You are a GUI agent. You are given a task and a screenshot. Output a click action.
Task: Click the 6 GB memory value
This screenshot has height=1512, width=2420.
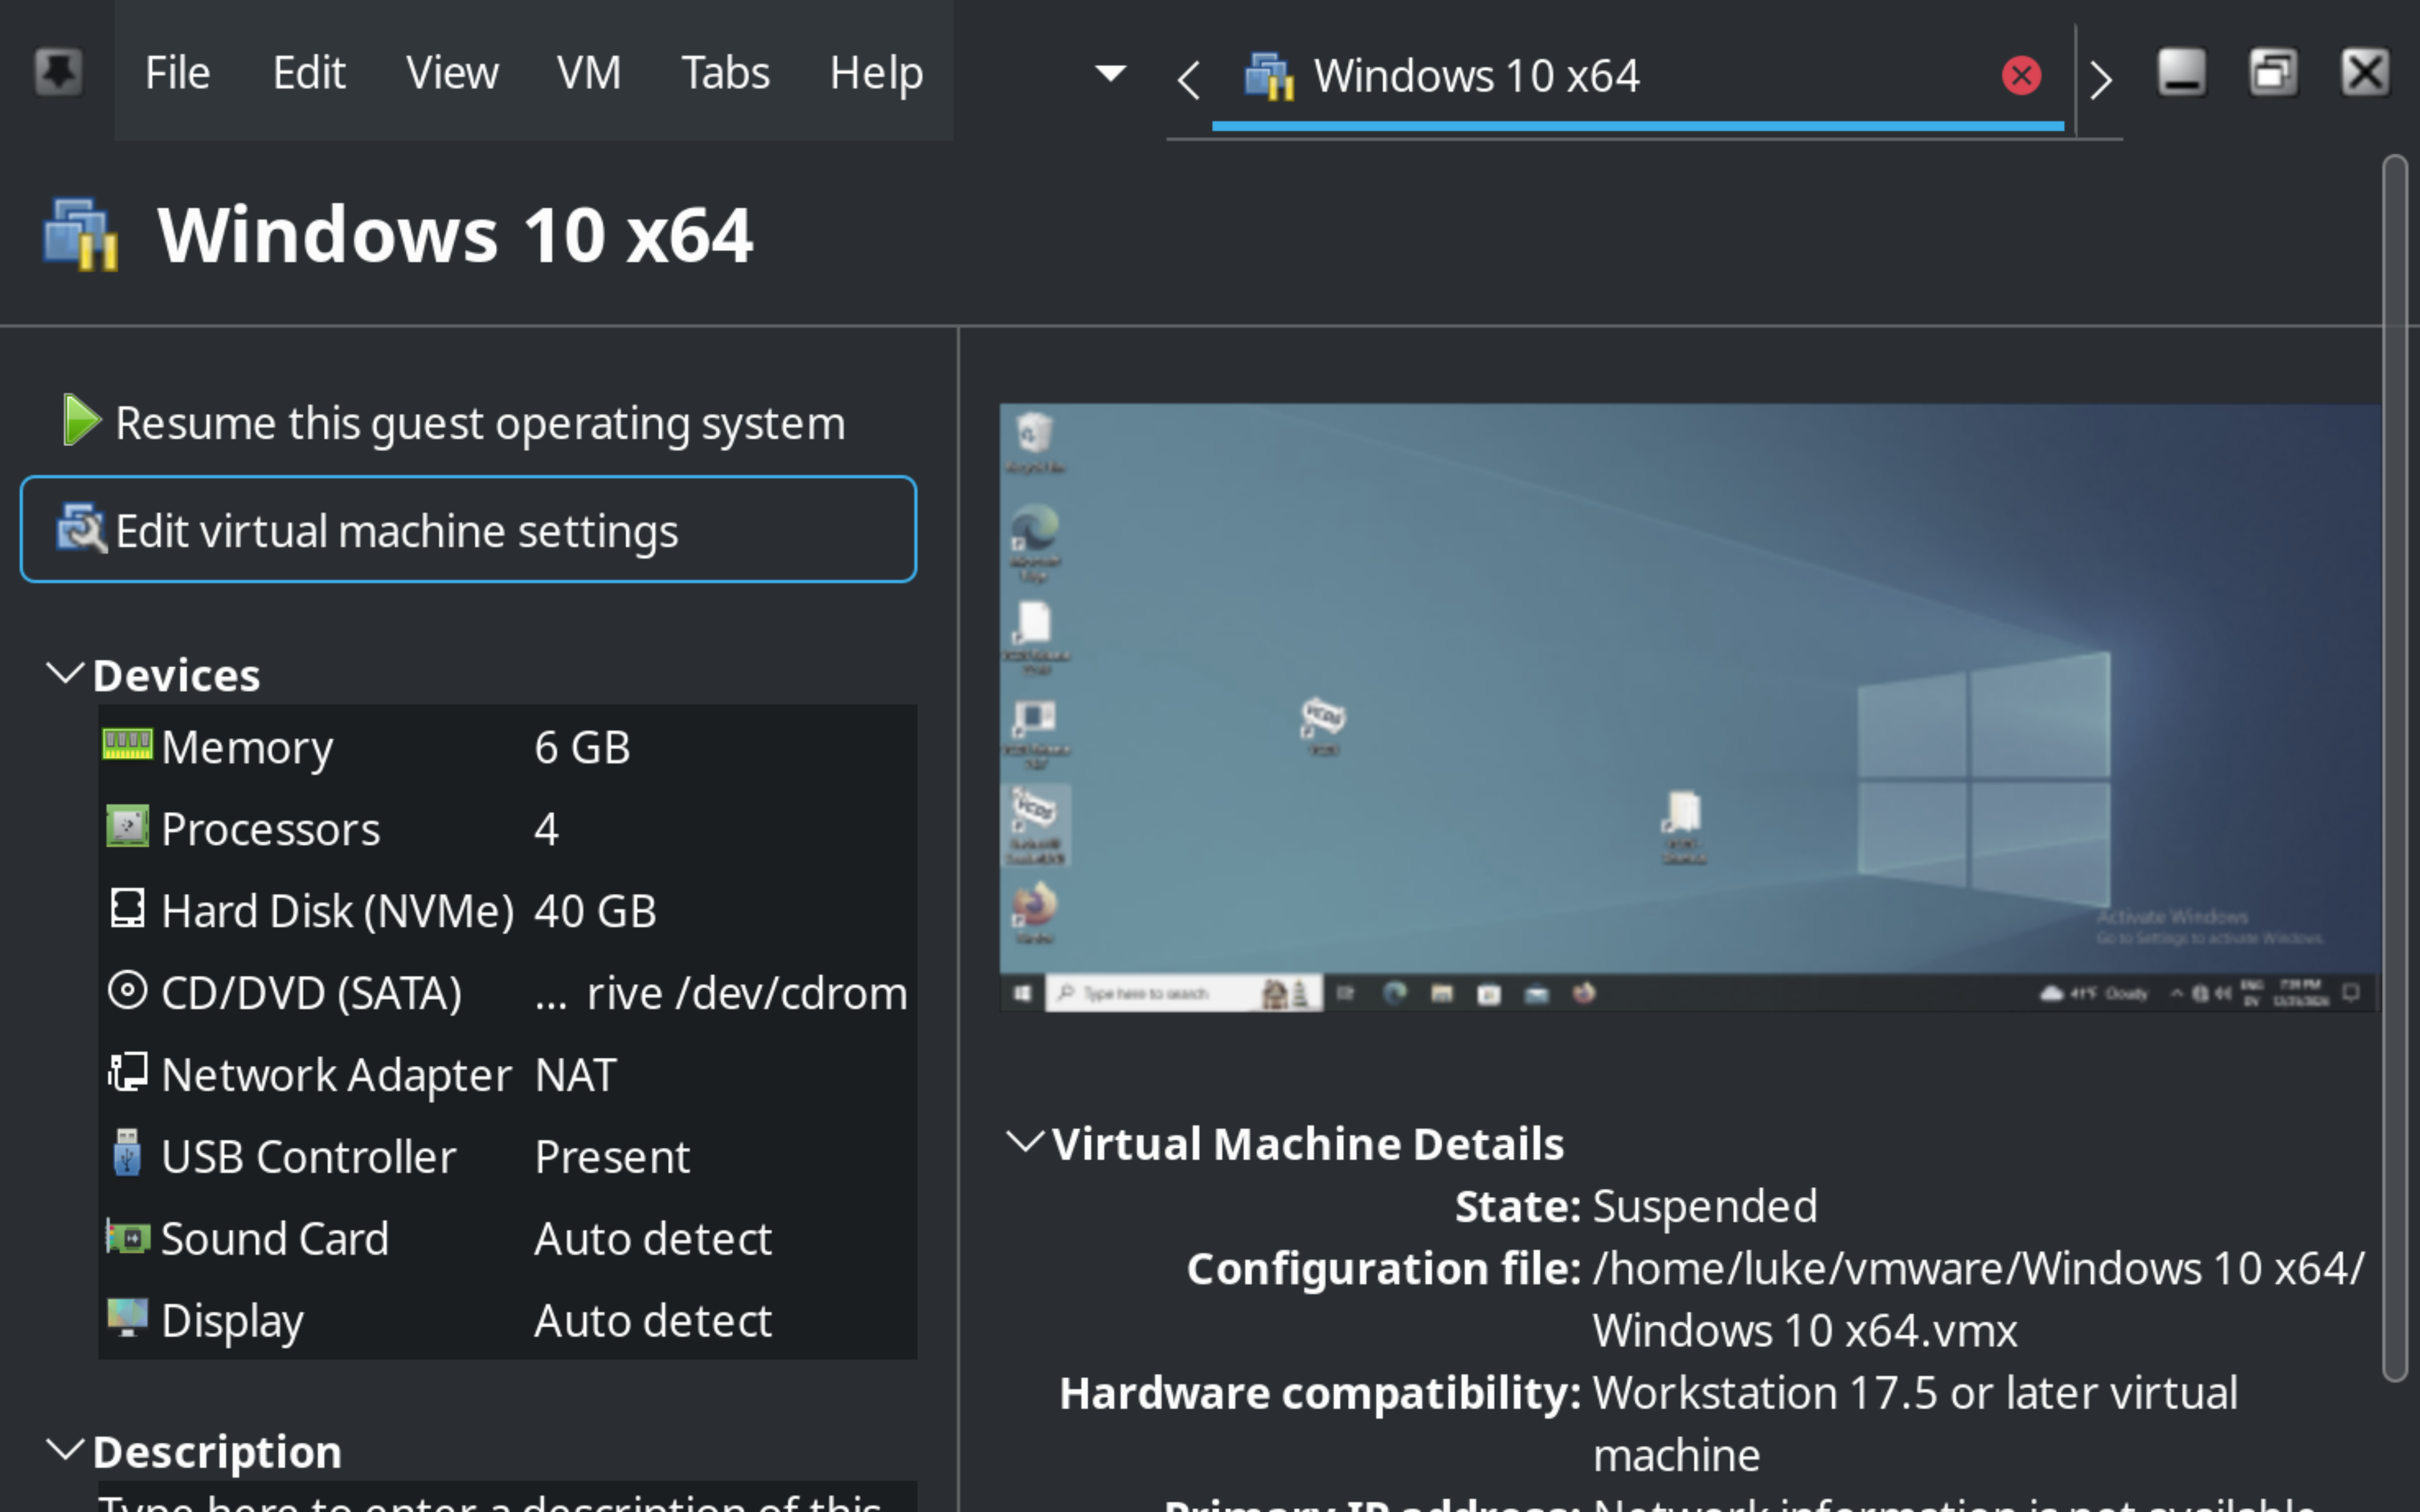[x=582, y=747]
